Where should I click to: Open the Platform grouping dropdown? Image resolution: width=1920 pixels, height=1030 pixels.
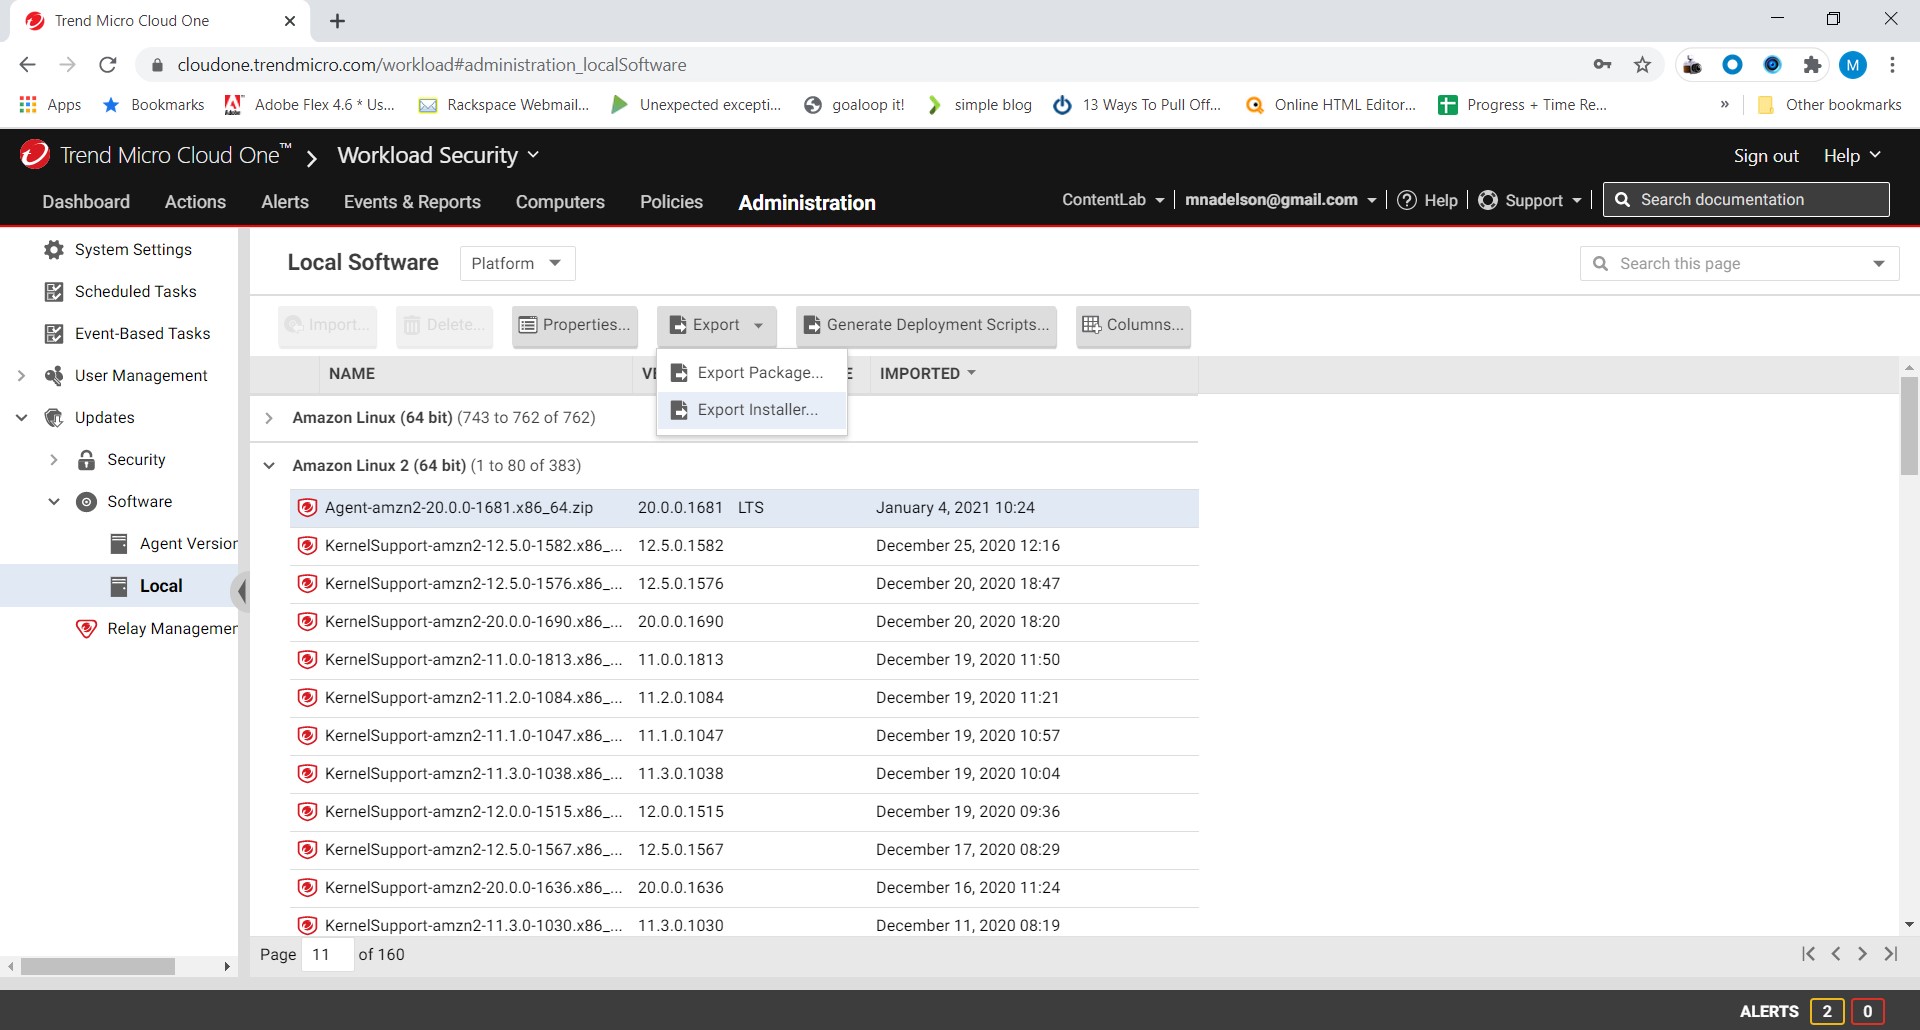(517, 264)
